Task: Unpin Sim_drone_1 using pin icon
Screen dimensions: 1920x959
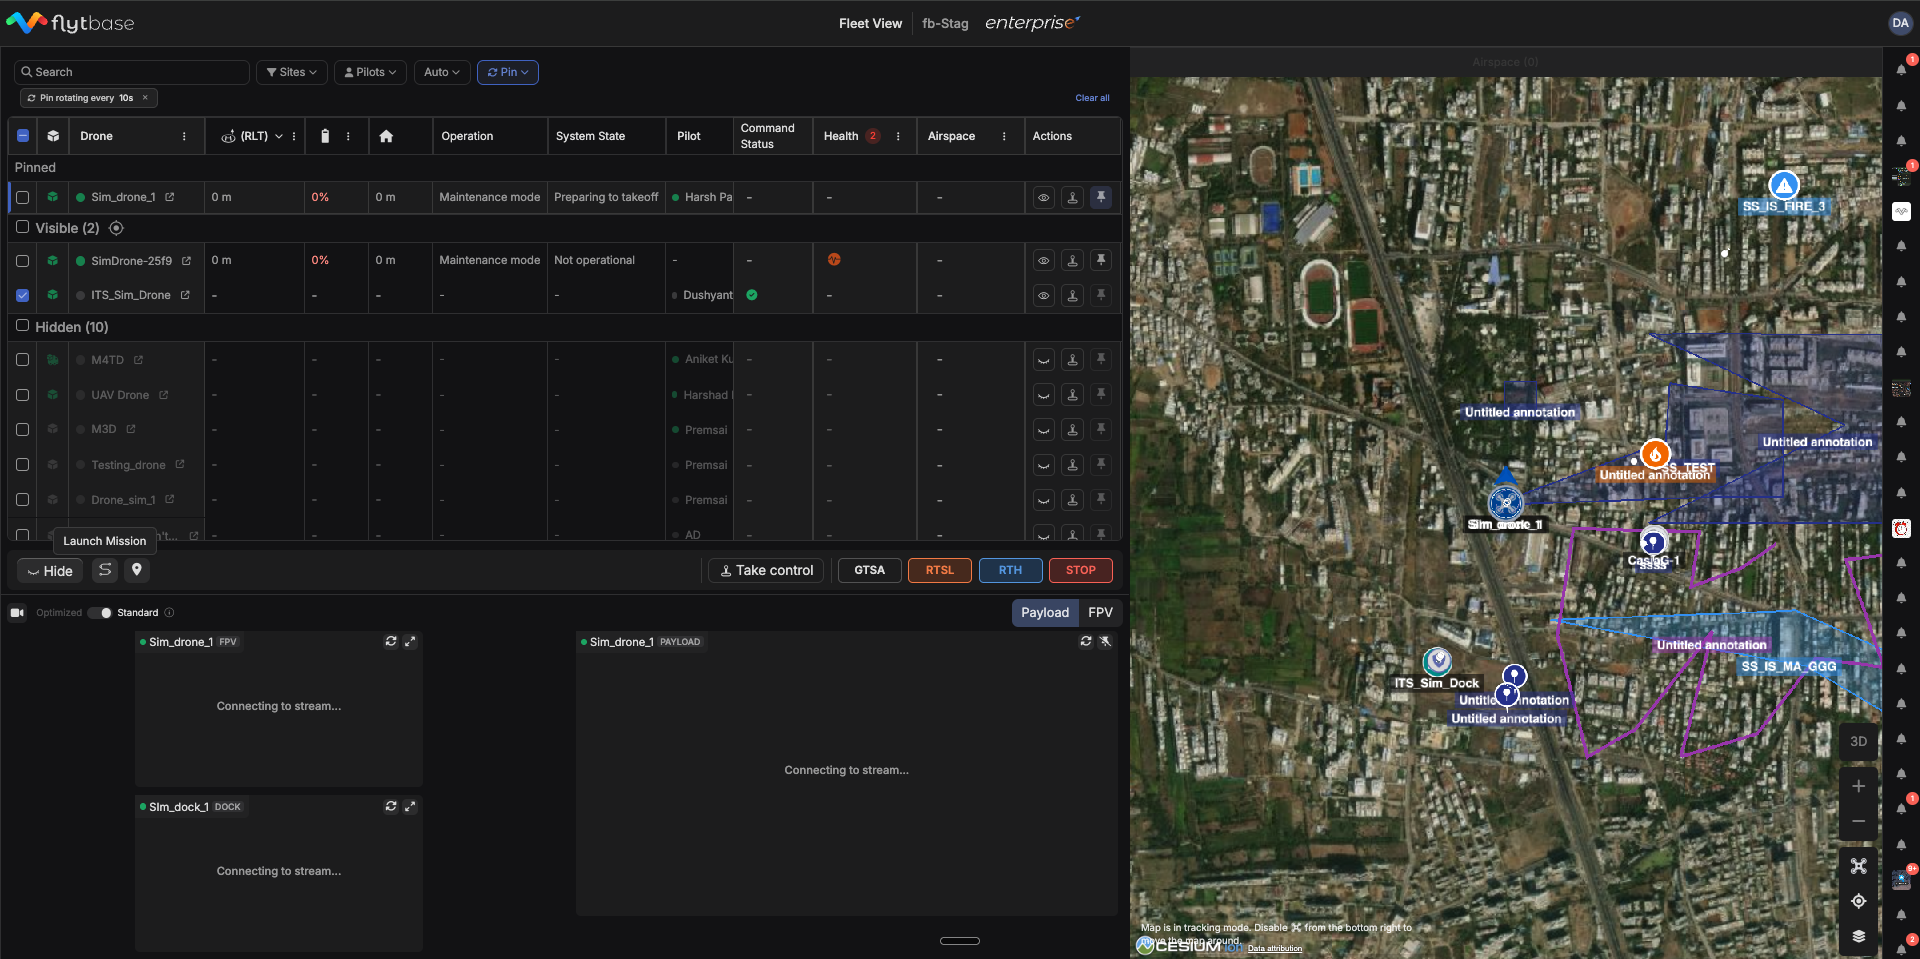Action: click(x=1101, y=197)
